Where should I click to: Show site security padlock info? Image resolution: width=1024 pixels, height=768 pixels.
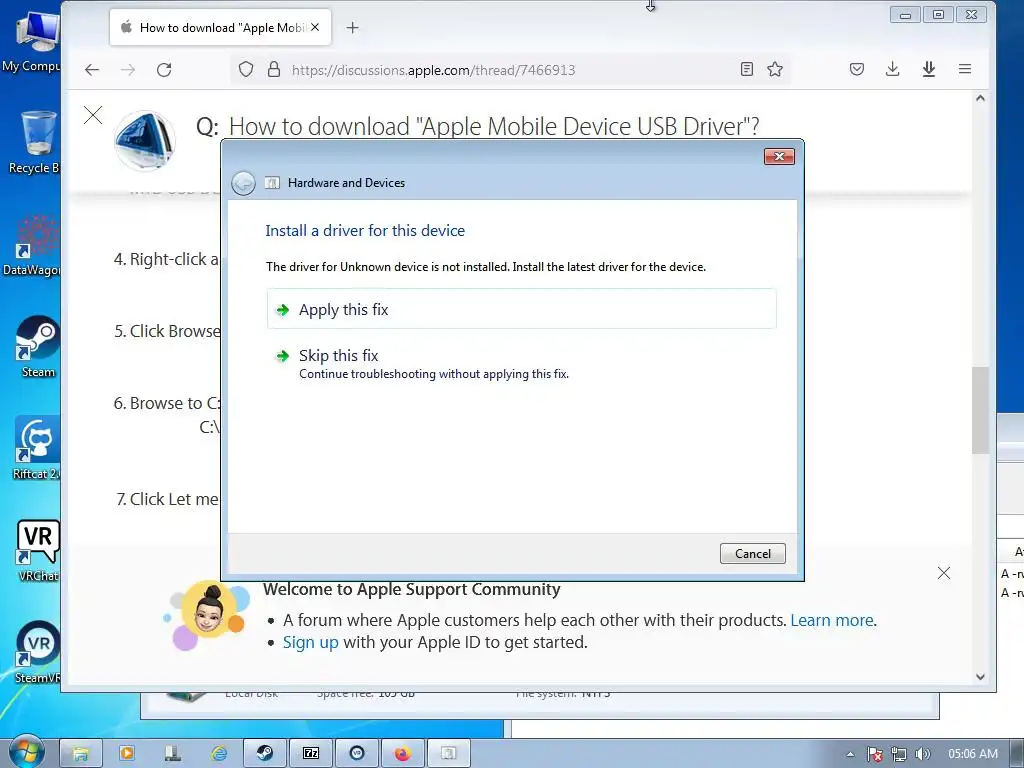coord(274,69)
